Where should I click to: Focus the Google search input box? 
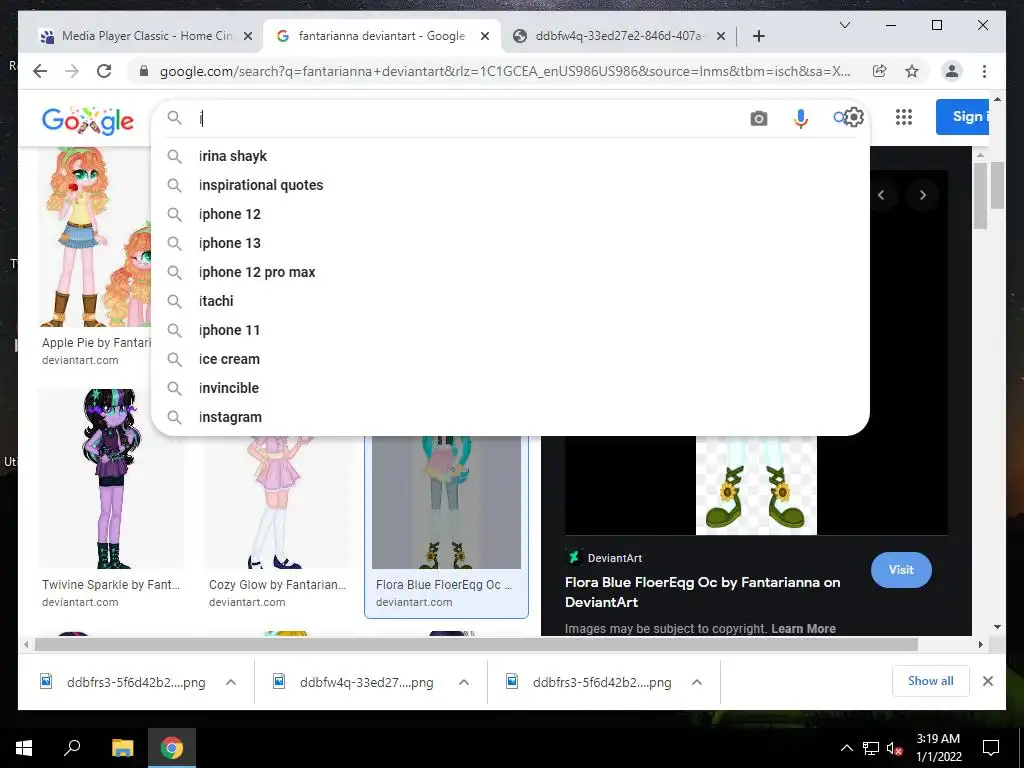(470, 118)
